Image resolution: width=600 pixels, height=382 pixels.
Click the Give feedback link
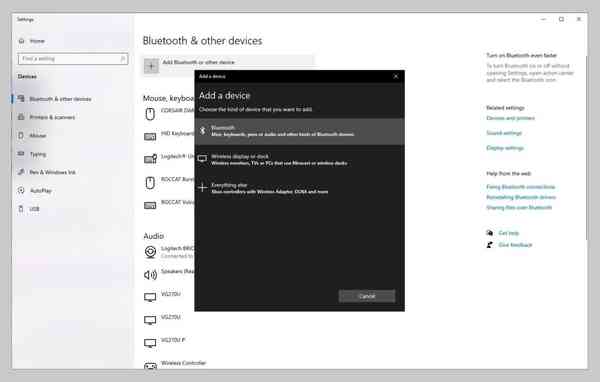click(515, 245)
